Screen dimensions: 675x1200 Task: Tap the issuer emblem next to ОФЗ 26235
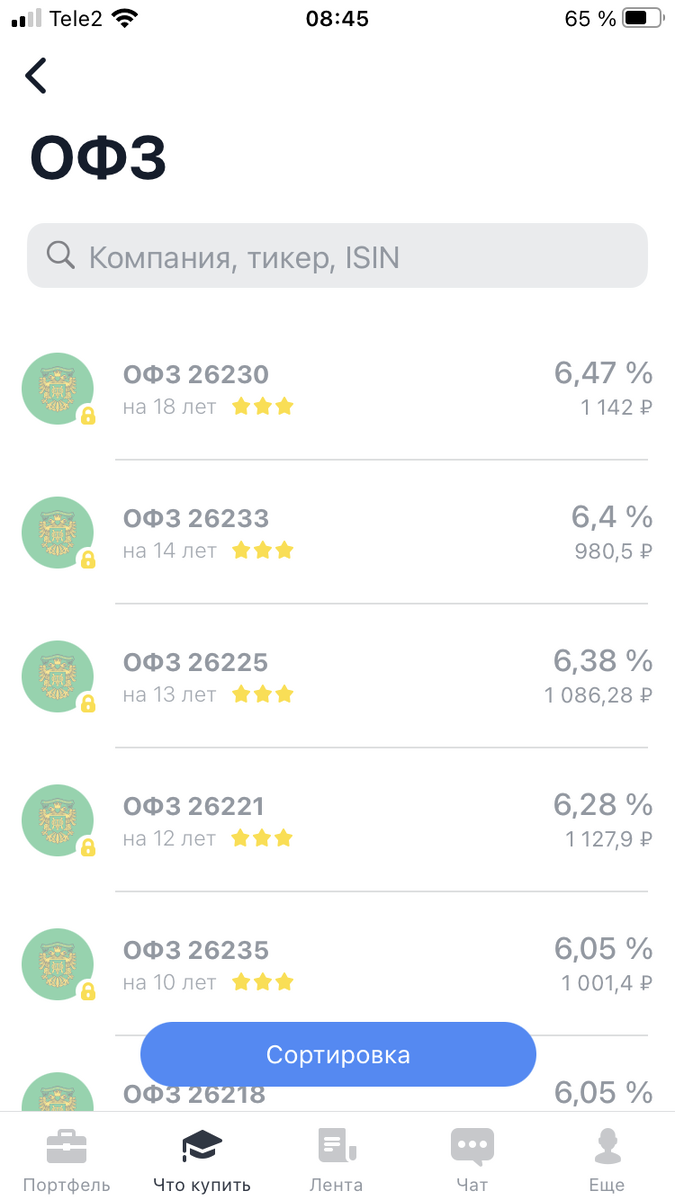tap(57, 963)
